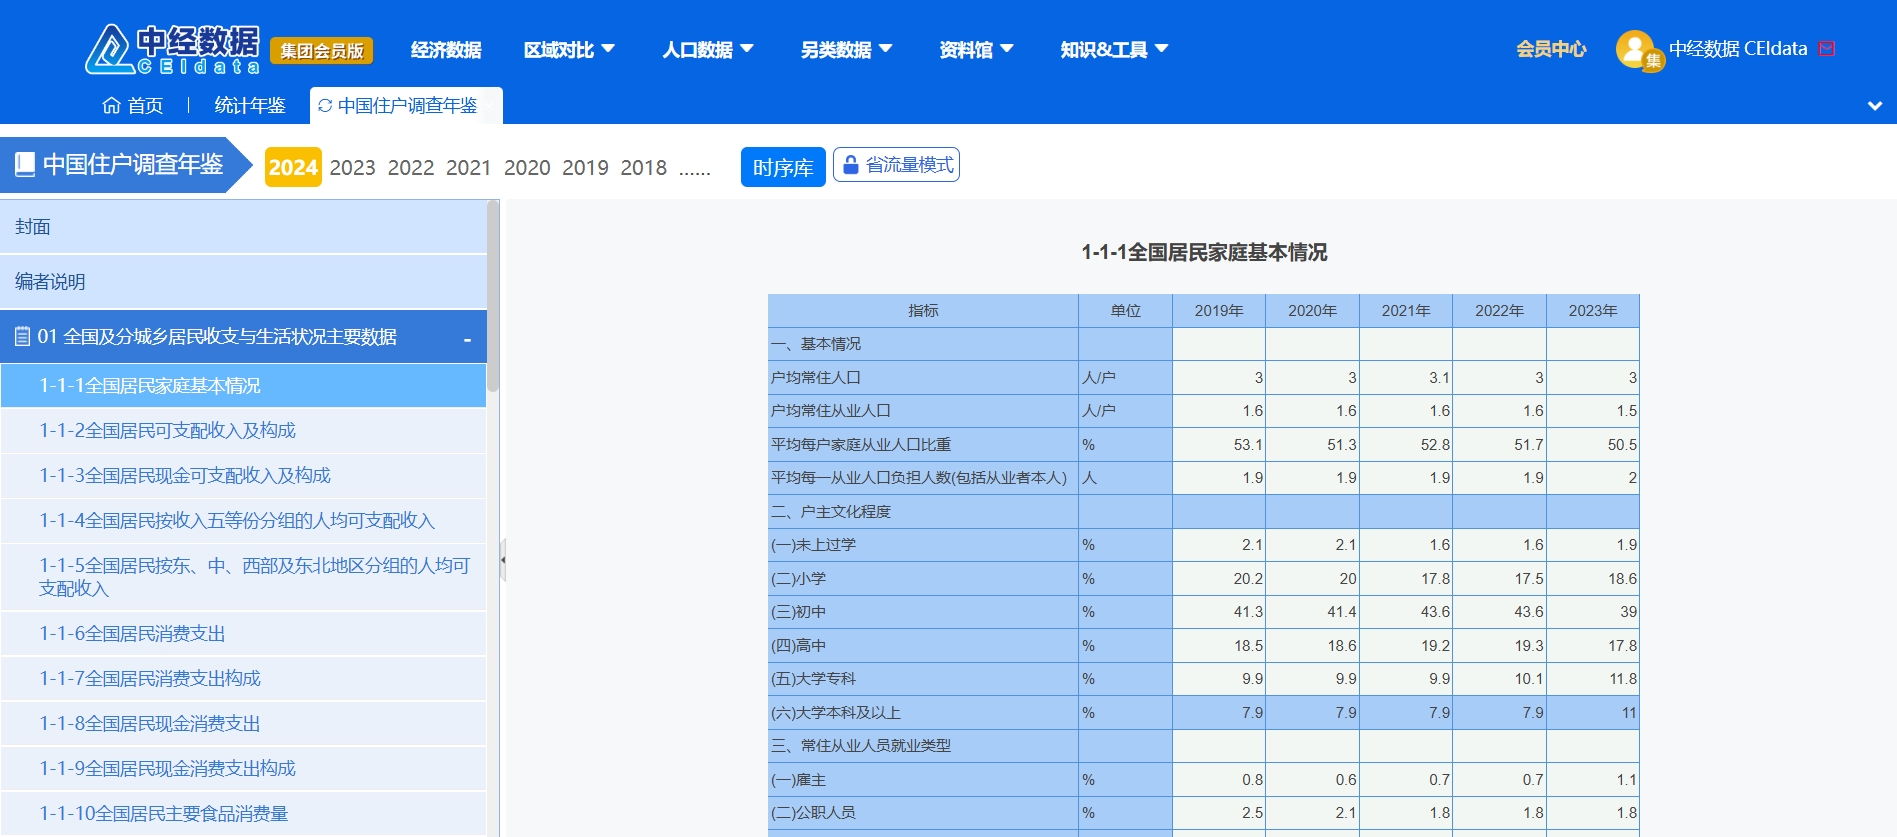Image resolution: width=1897 pixels, height=837 pixels.
Task: Click the CEIdata logo
Action: (x=172, y=49)
